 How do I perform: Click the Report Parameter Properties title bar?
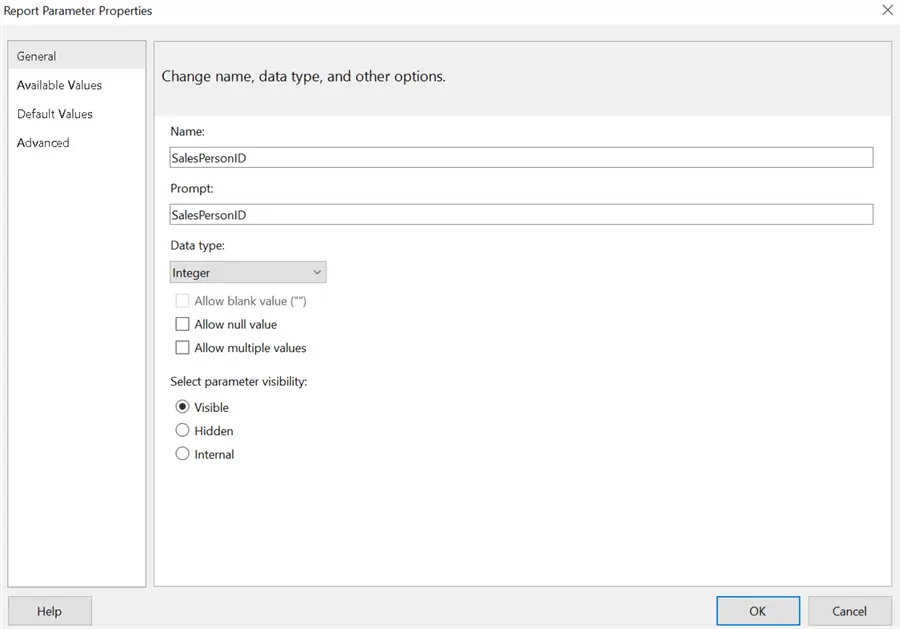point(400,11)
